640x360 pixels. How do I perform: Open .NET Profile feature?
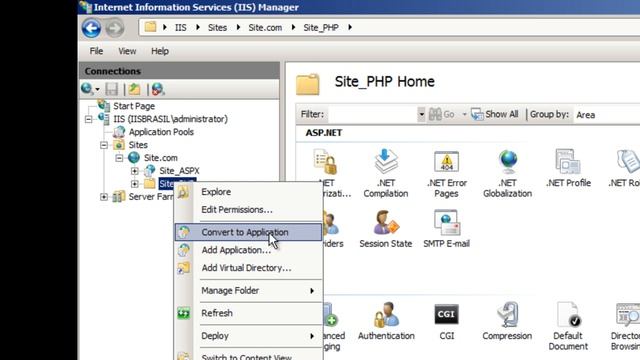(x=569, y=169)
